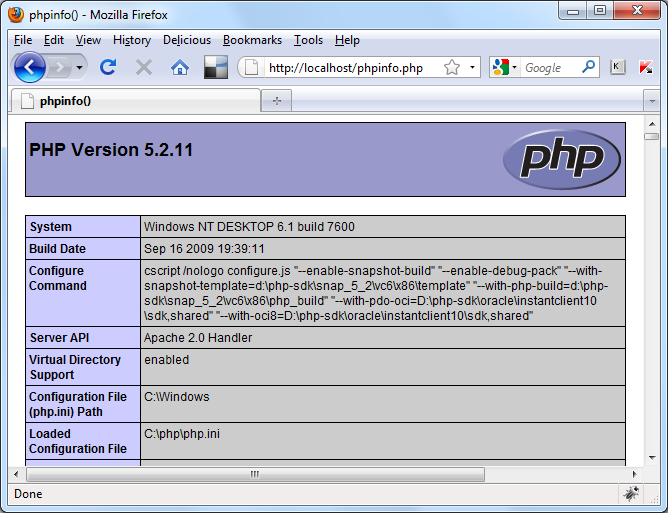Click 'Windows NT DESKTOP 6.1 build 7600' value
The image size is (668, 513).
[249, 227]
